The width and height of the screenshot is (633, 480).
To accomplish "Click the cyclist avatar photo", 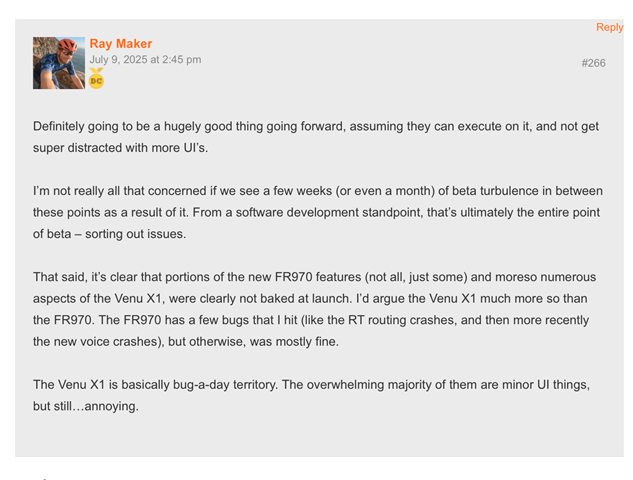I will [x=59, y=63].
